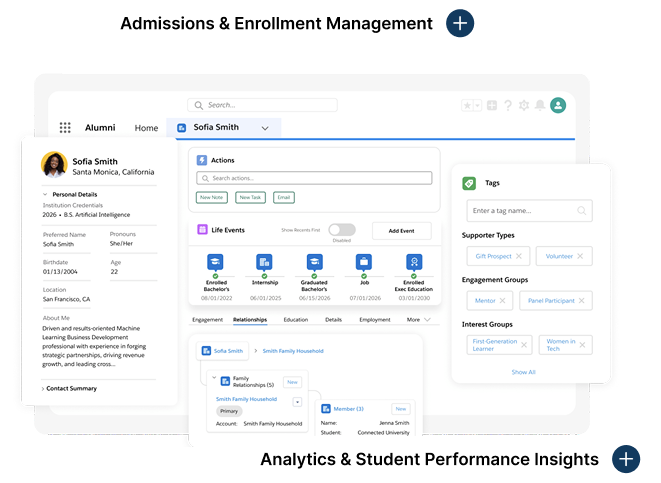This screenshot has height=483, width=661.
Task: Open the notifications bell icon
Action: (x=540, y=105)
